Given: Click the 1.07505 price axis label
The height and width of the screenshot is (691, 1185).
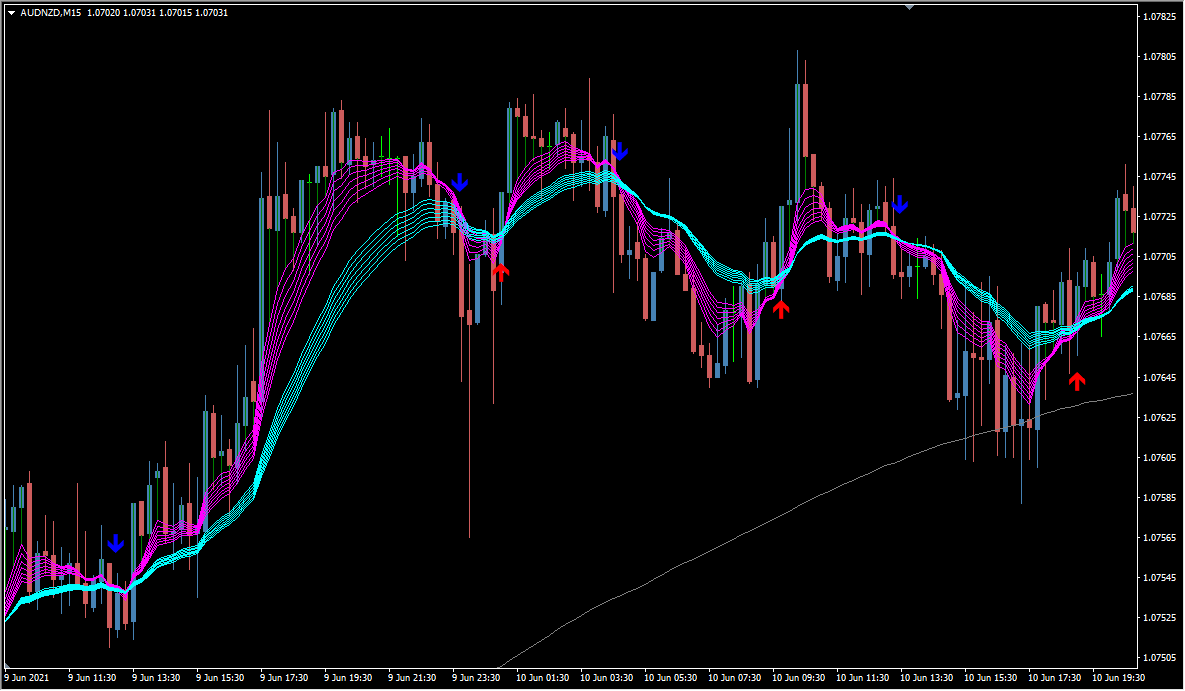Looking at the screenshot, I should tap(1160, 658).
